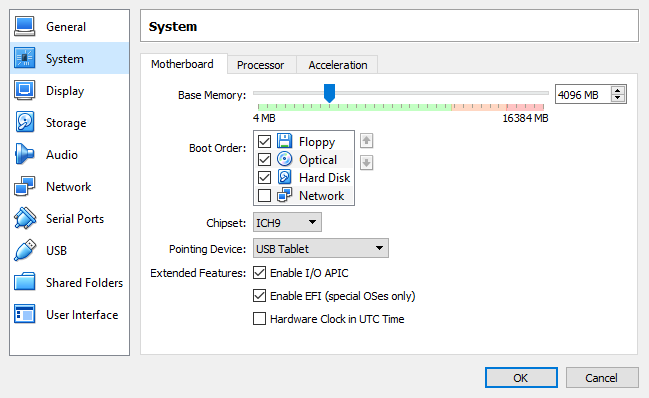
Task: Open the Storage disk icon
Action: point(24,122)
